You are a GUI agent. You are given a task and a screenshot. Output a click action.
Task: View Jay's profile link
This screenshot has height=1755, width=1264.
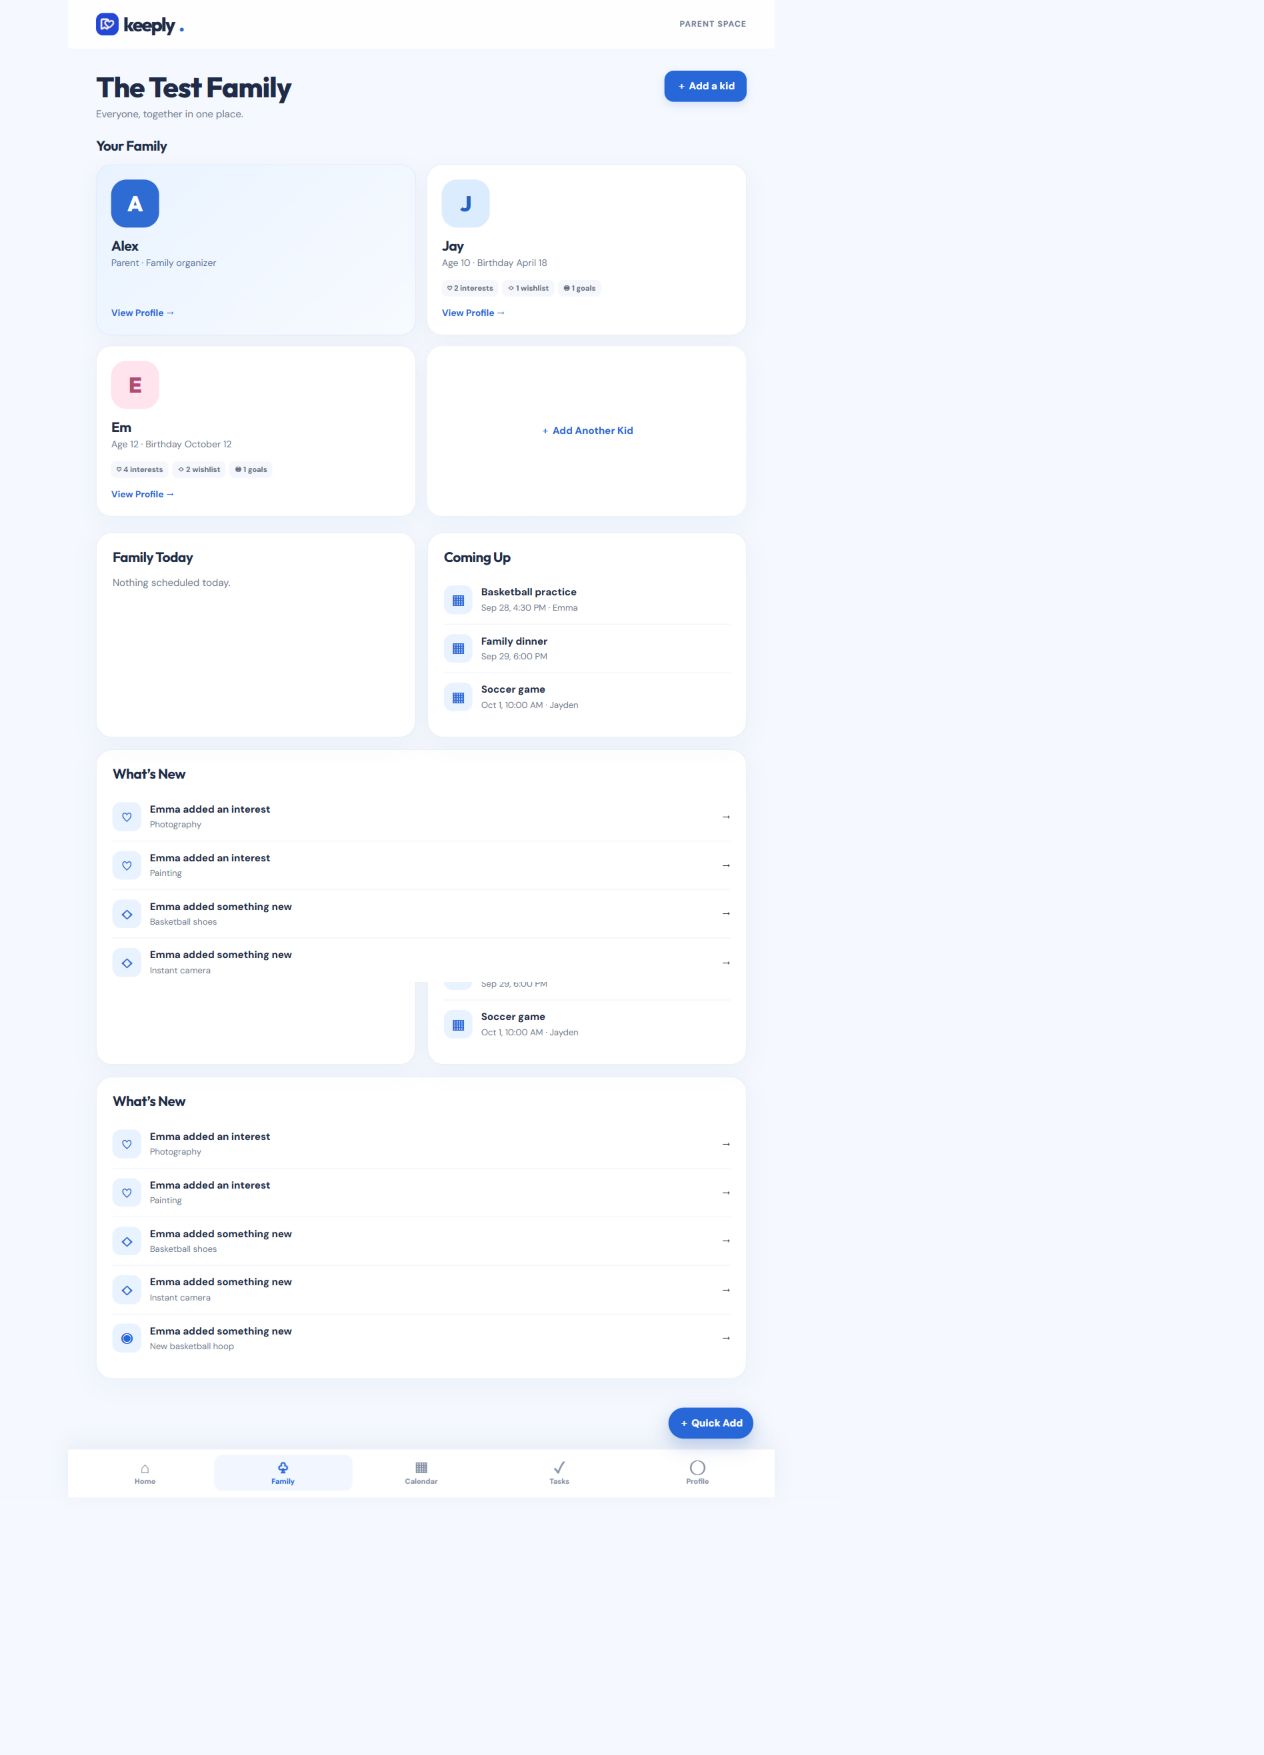point(473,313)
